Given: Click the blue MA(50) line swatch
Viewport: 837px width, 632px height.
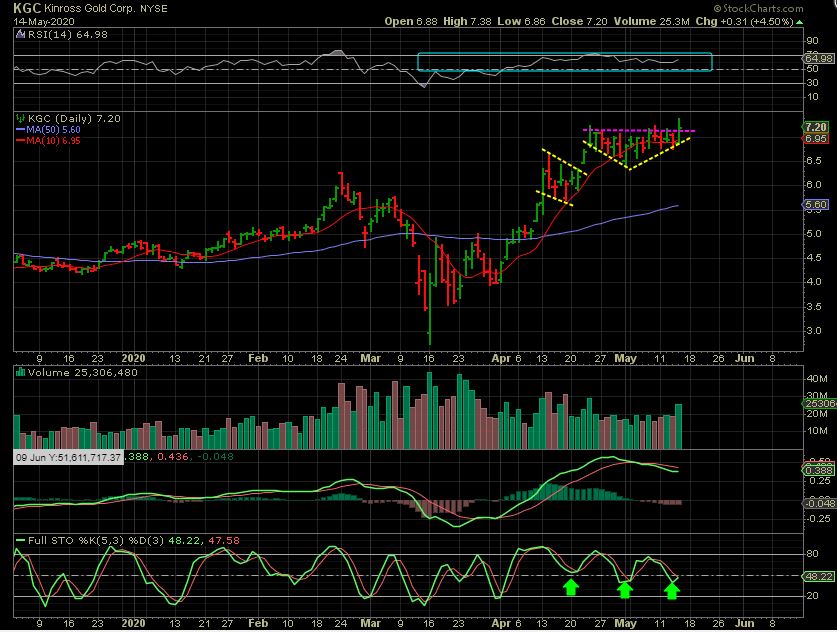Looking at the screenshot, I should click(21, 130).
